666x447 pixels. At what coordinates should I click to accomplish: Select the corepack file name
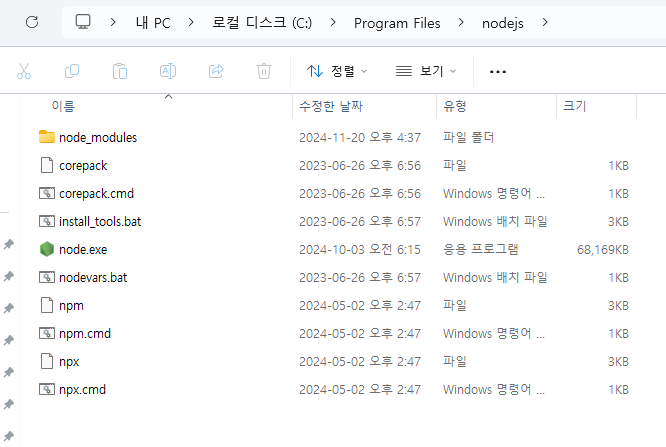(83, 166)
